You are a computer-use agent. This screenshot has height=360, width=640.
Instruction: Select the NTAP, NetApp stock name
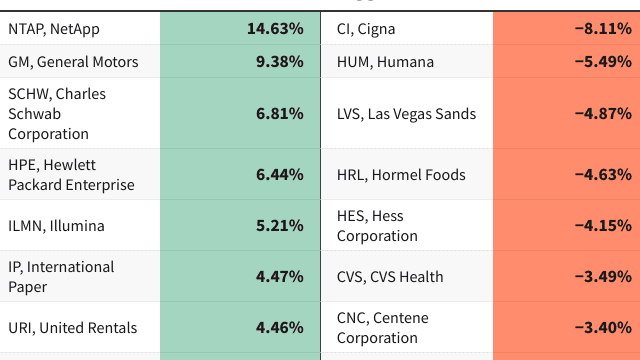54,29
